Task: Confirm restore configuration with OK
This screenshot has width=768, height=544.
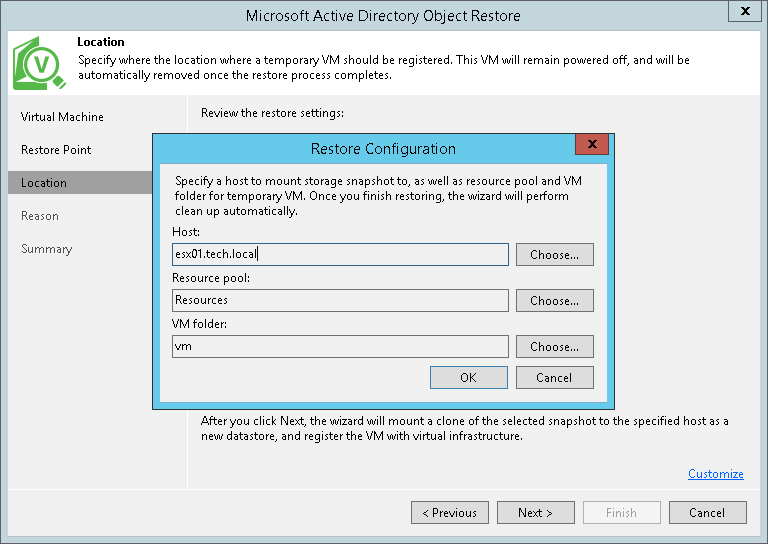Action: pos(468,377)
